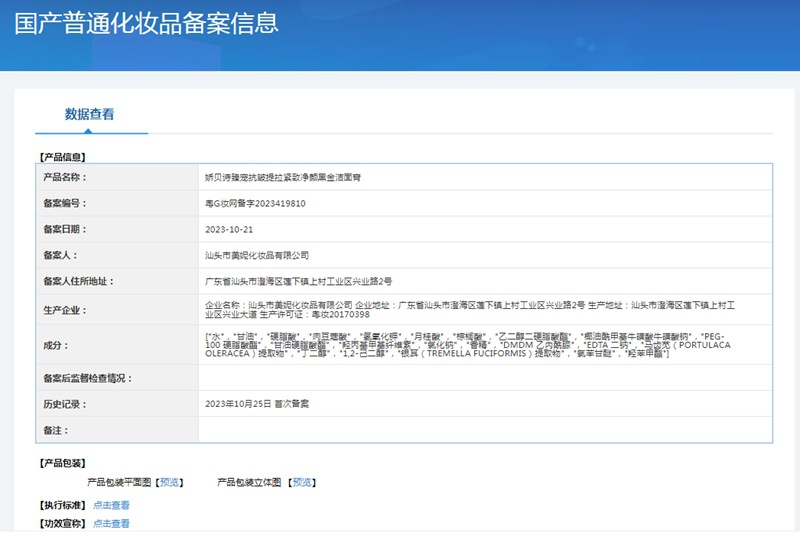
Task: Select the 成分 label cell
Action: coord(117,345)
